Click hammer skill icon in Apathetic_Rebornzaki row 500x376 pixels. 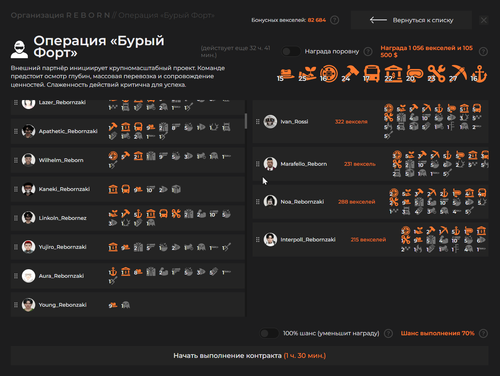[x=113, y=127]
